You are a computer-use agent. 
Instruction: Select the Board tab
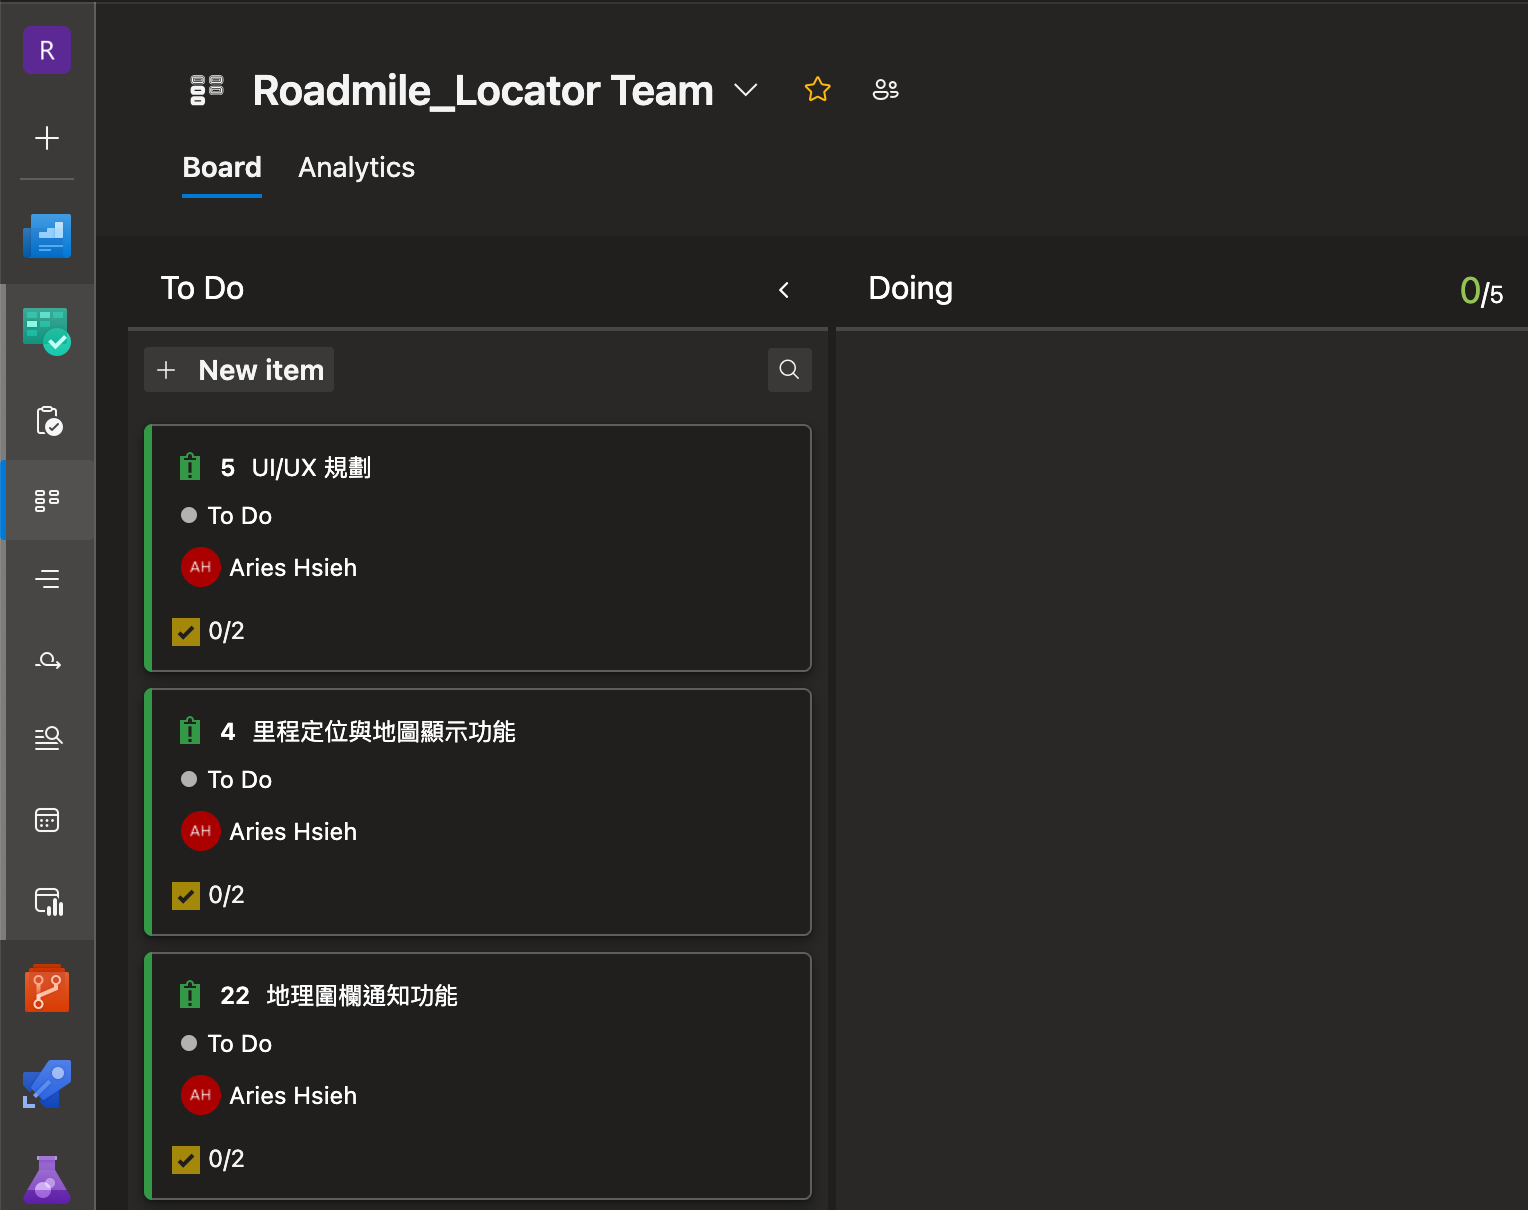pyautogui.click(x=222, y=168)
